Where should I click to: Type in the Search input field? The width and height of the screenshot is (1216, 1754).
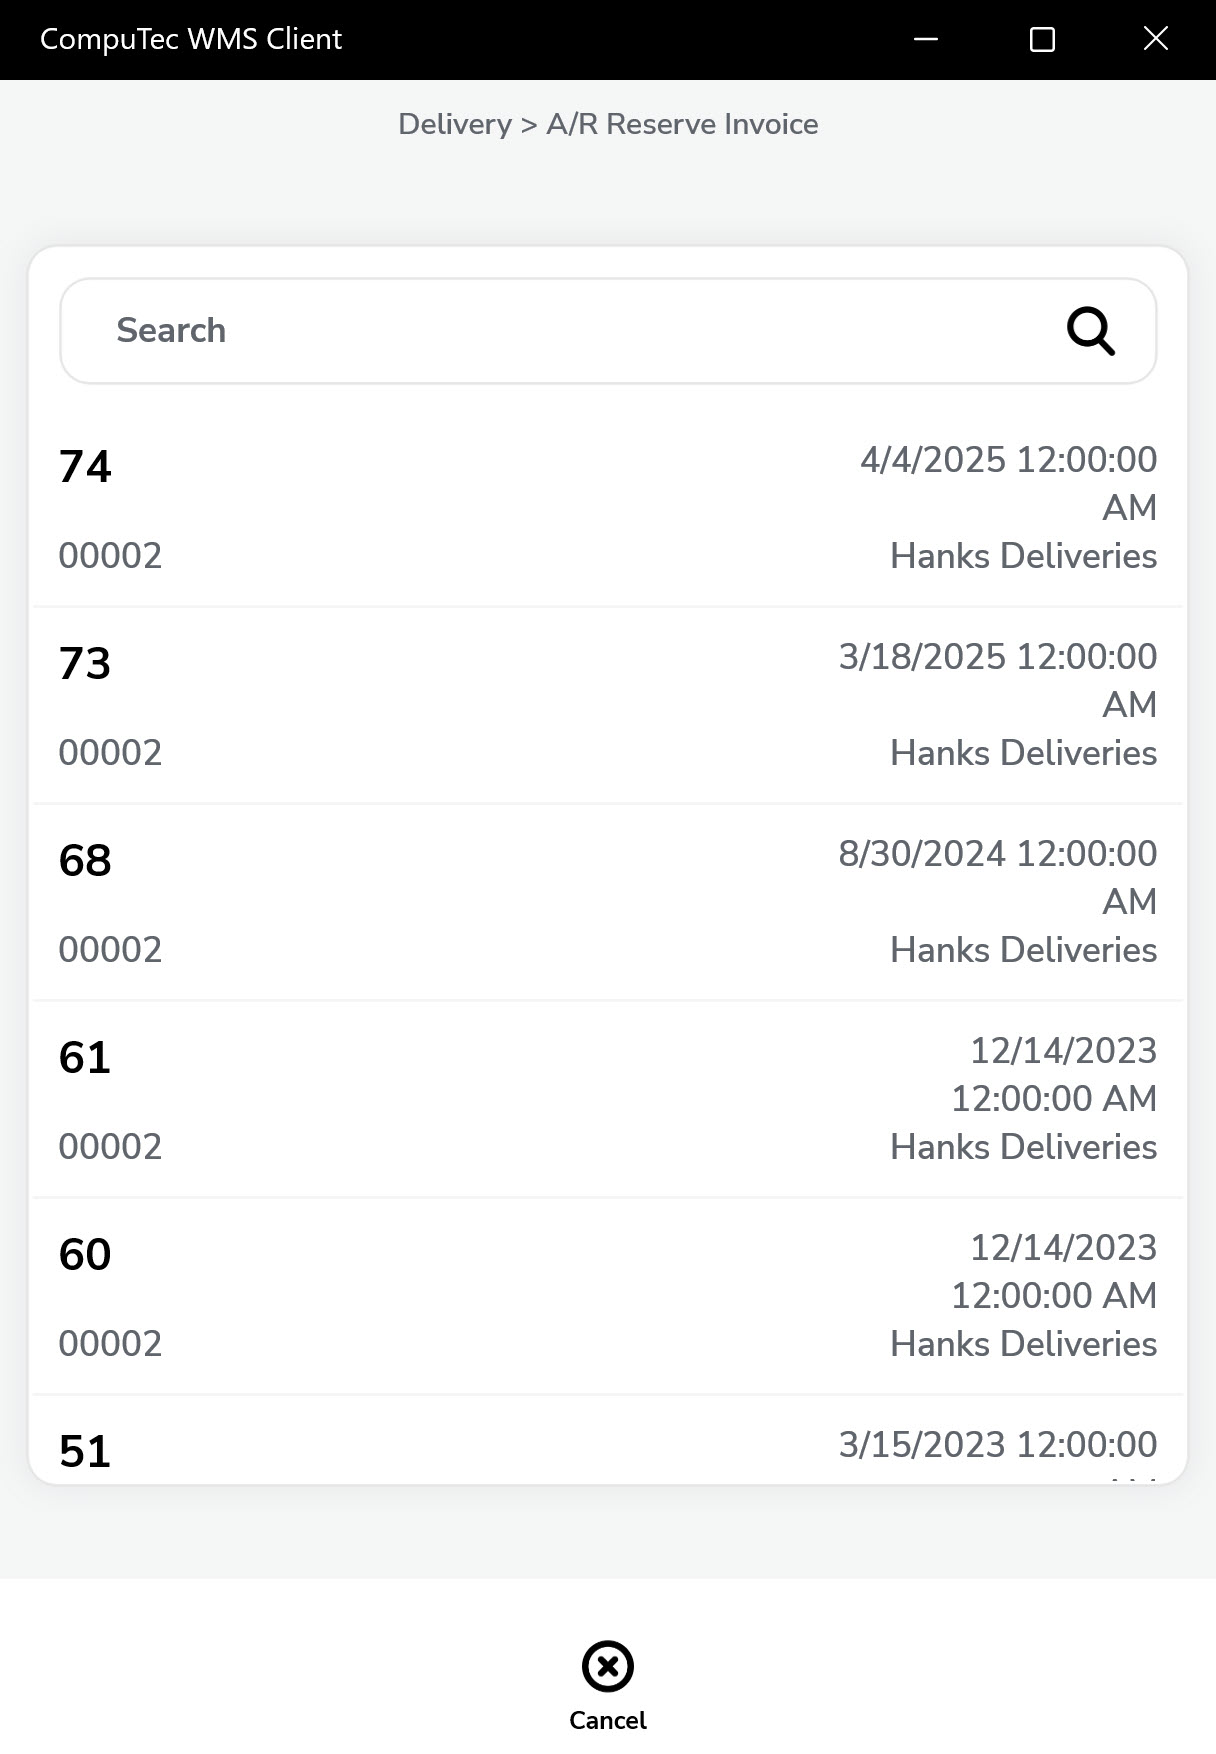point(560,331)
